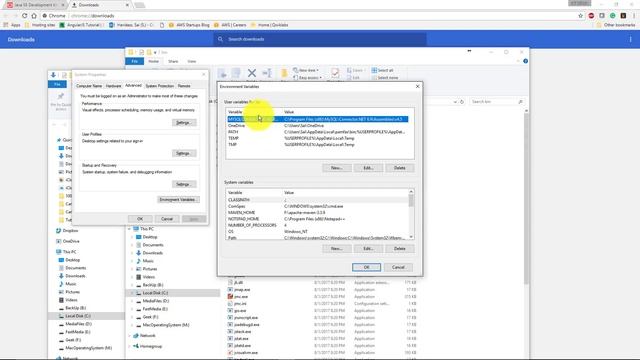The height and width of the screenshot is (360, 640).
Task: Click the New folder icon in ribbon
Action: coord(284,73)
